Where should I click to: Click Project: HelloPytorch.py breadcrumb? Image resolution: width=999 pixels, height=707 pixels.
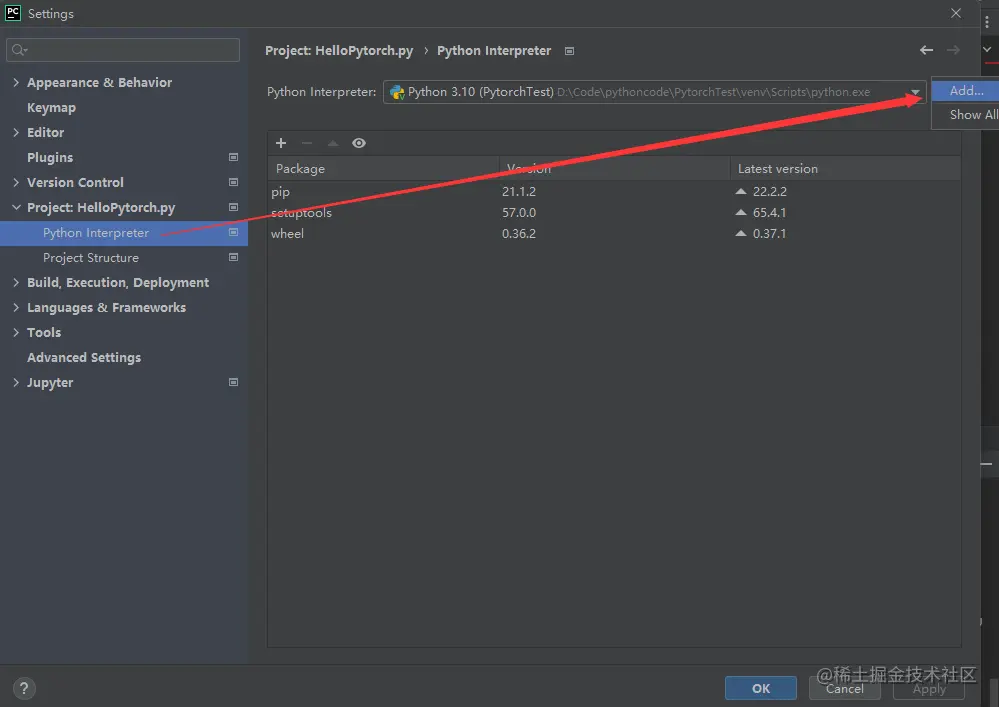[339, 50]
